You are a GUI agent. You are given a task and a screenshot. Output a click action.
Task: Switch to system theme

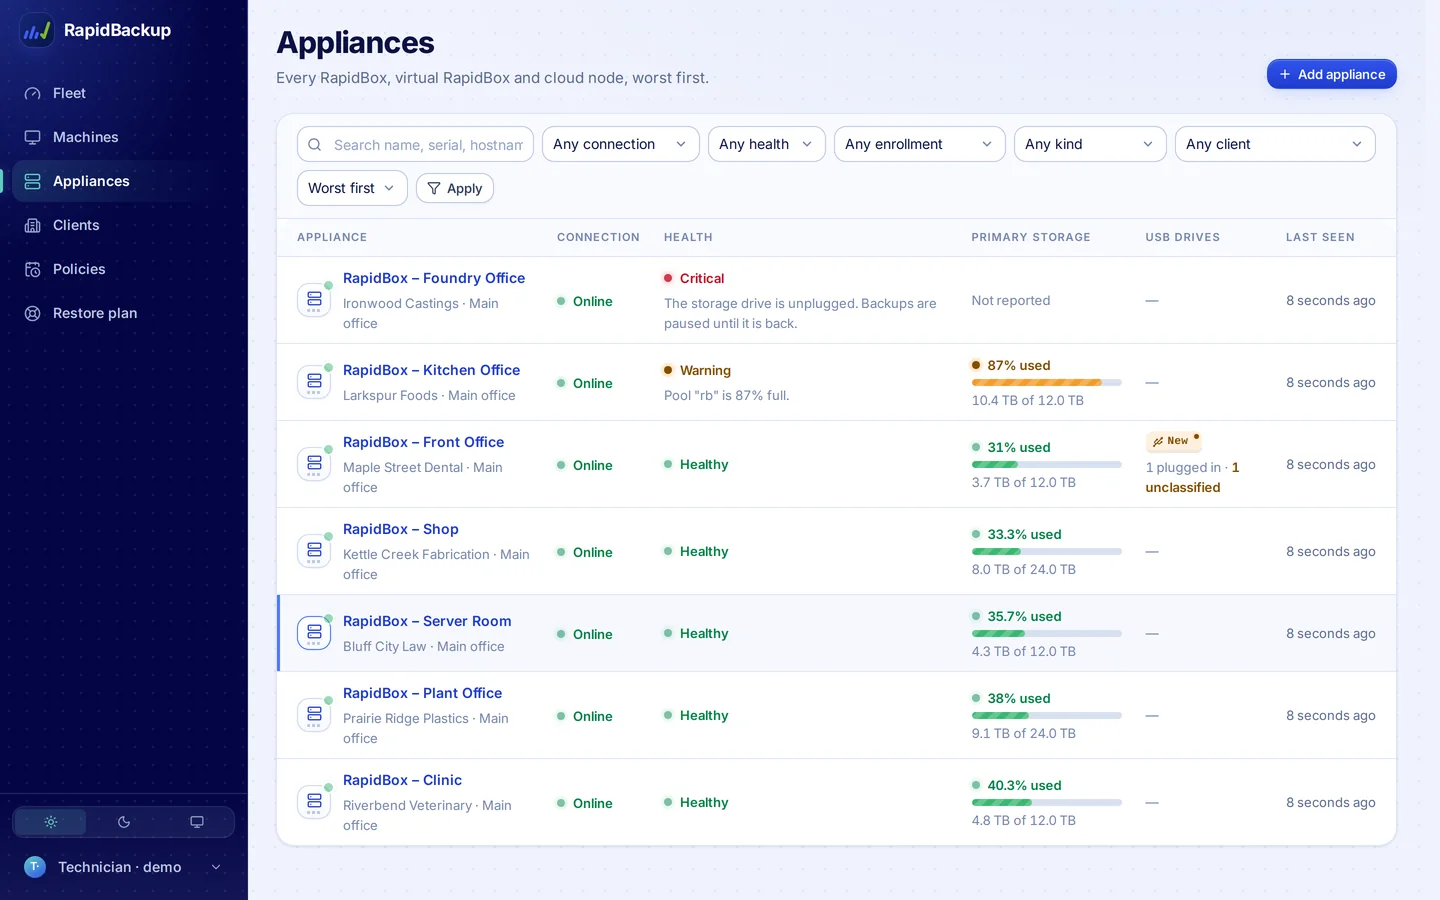(197, 822)
